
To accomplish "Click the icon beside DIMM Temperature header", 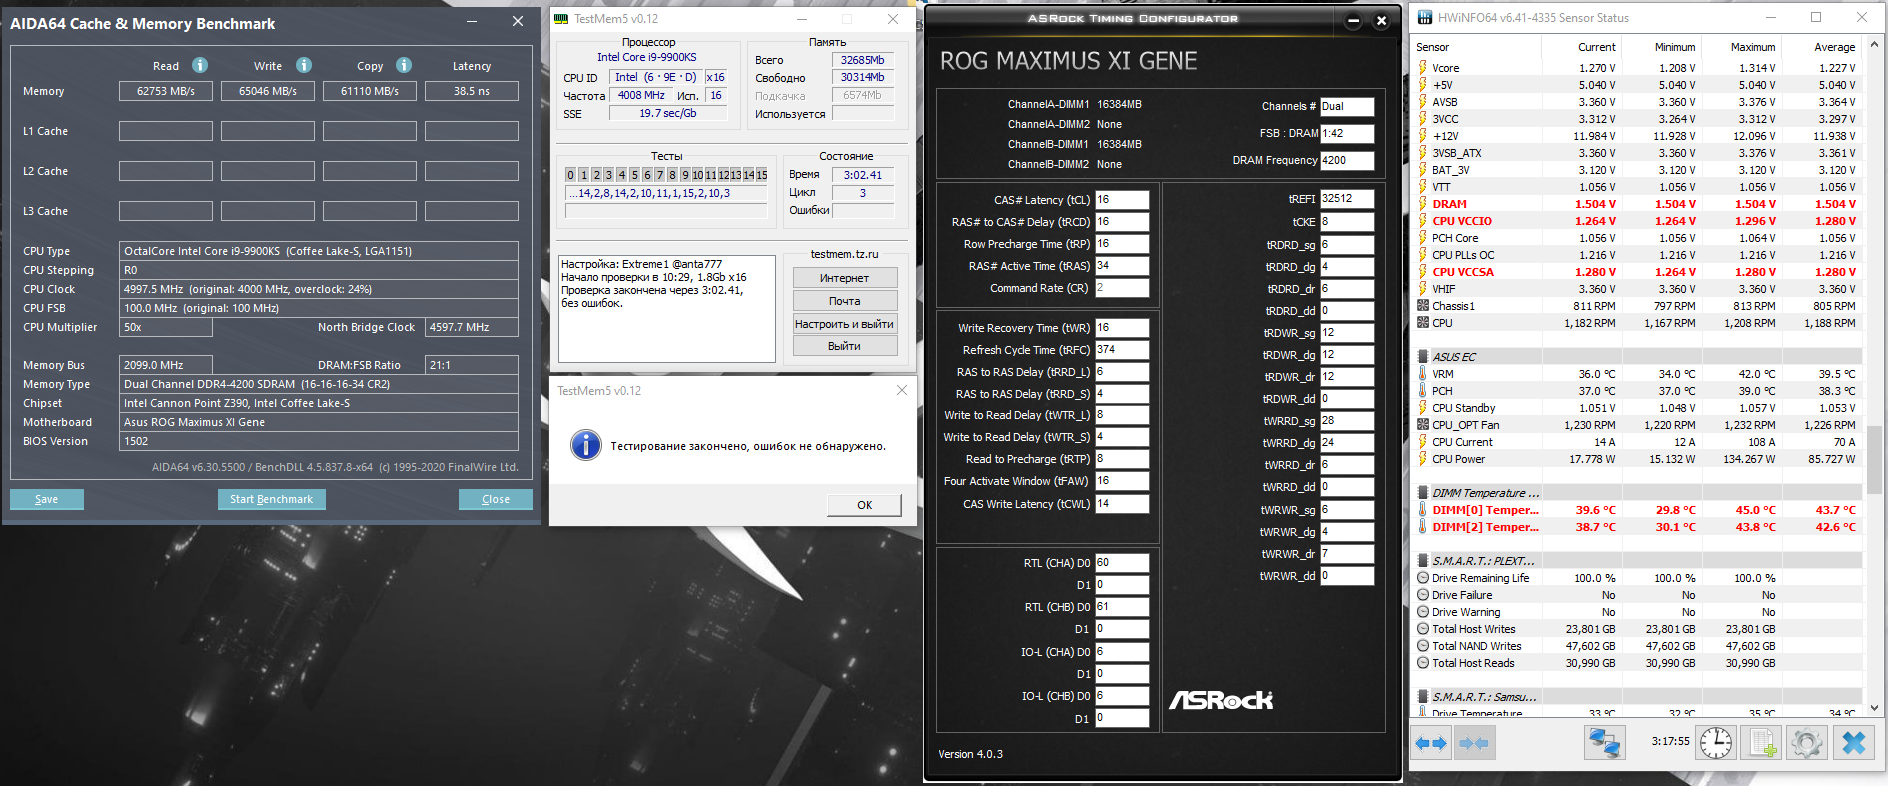I will [1423, 492].
